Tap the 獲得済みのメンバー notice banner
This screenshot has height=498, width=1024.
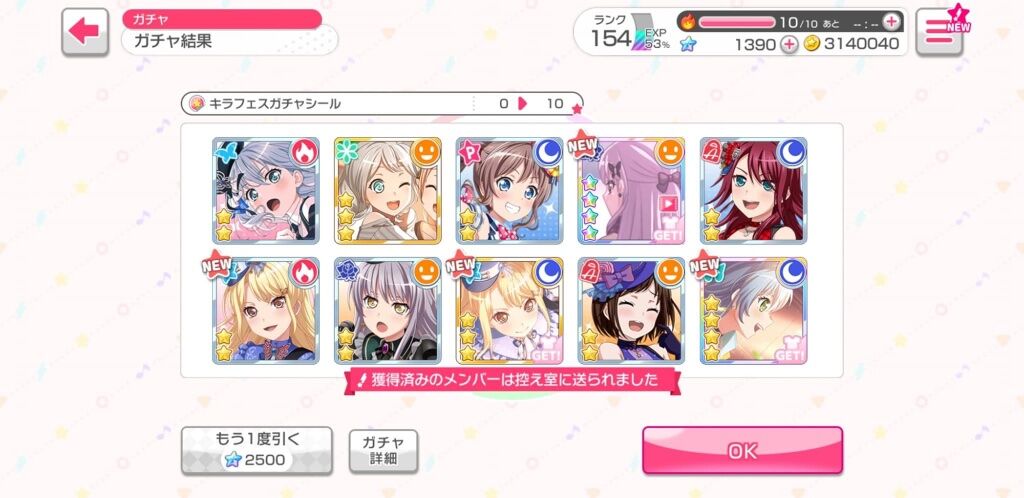512,381
